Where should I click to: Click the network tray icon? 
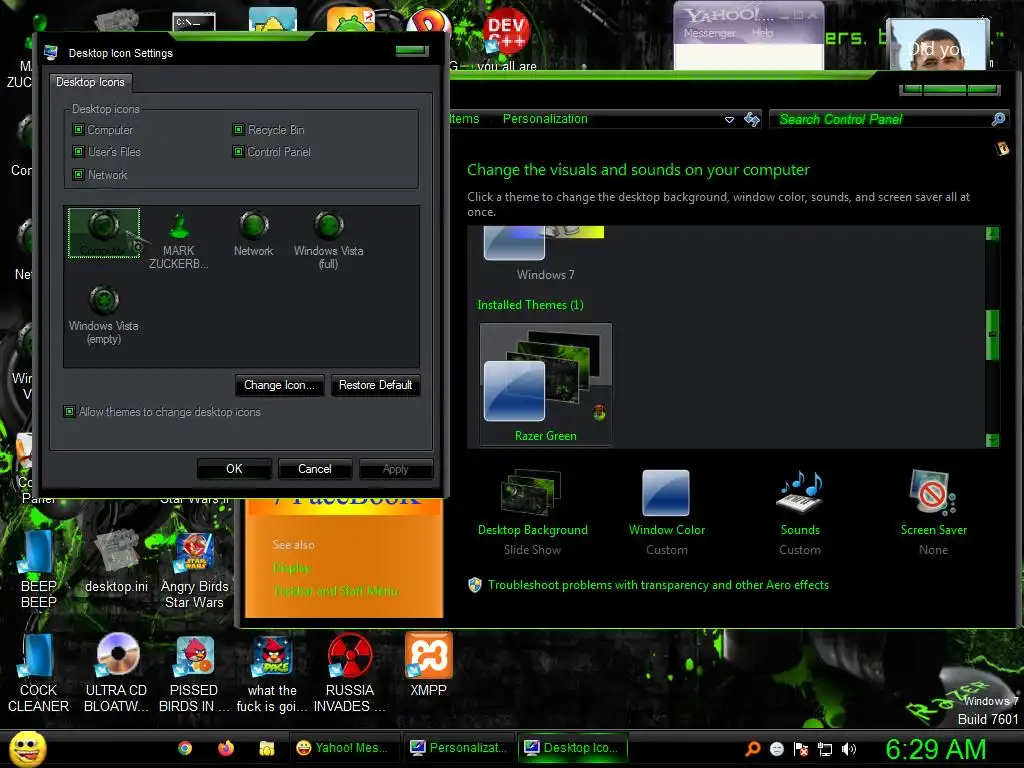825,749
